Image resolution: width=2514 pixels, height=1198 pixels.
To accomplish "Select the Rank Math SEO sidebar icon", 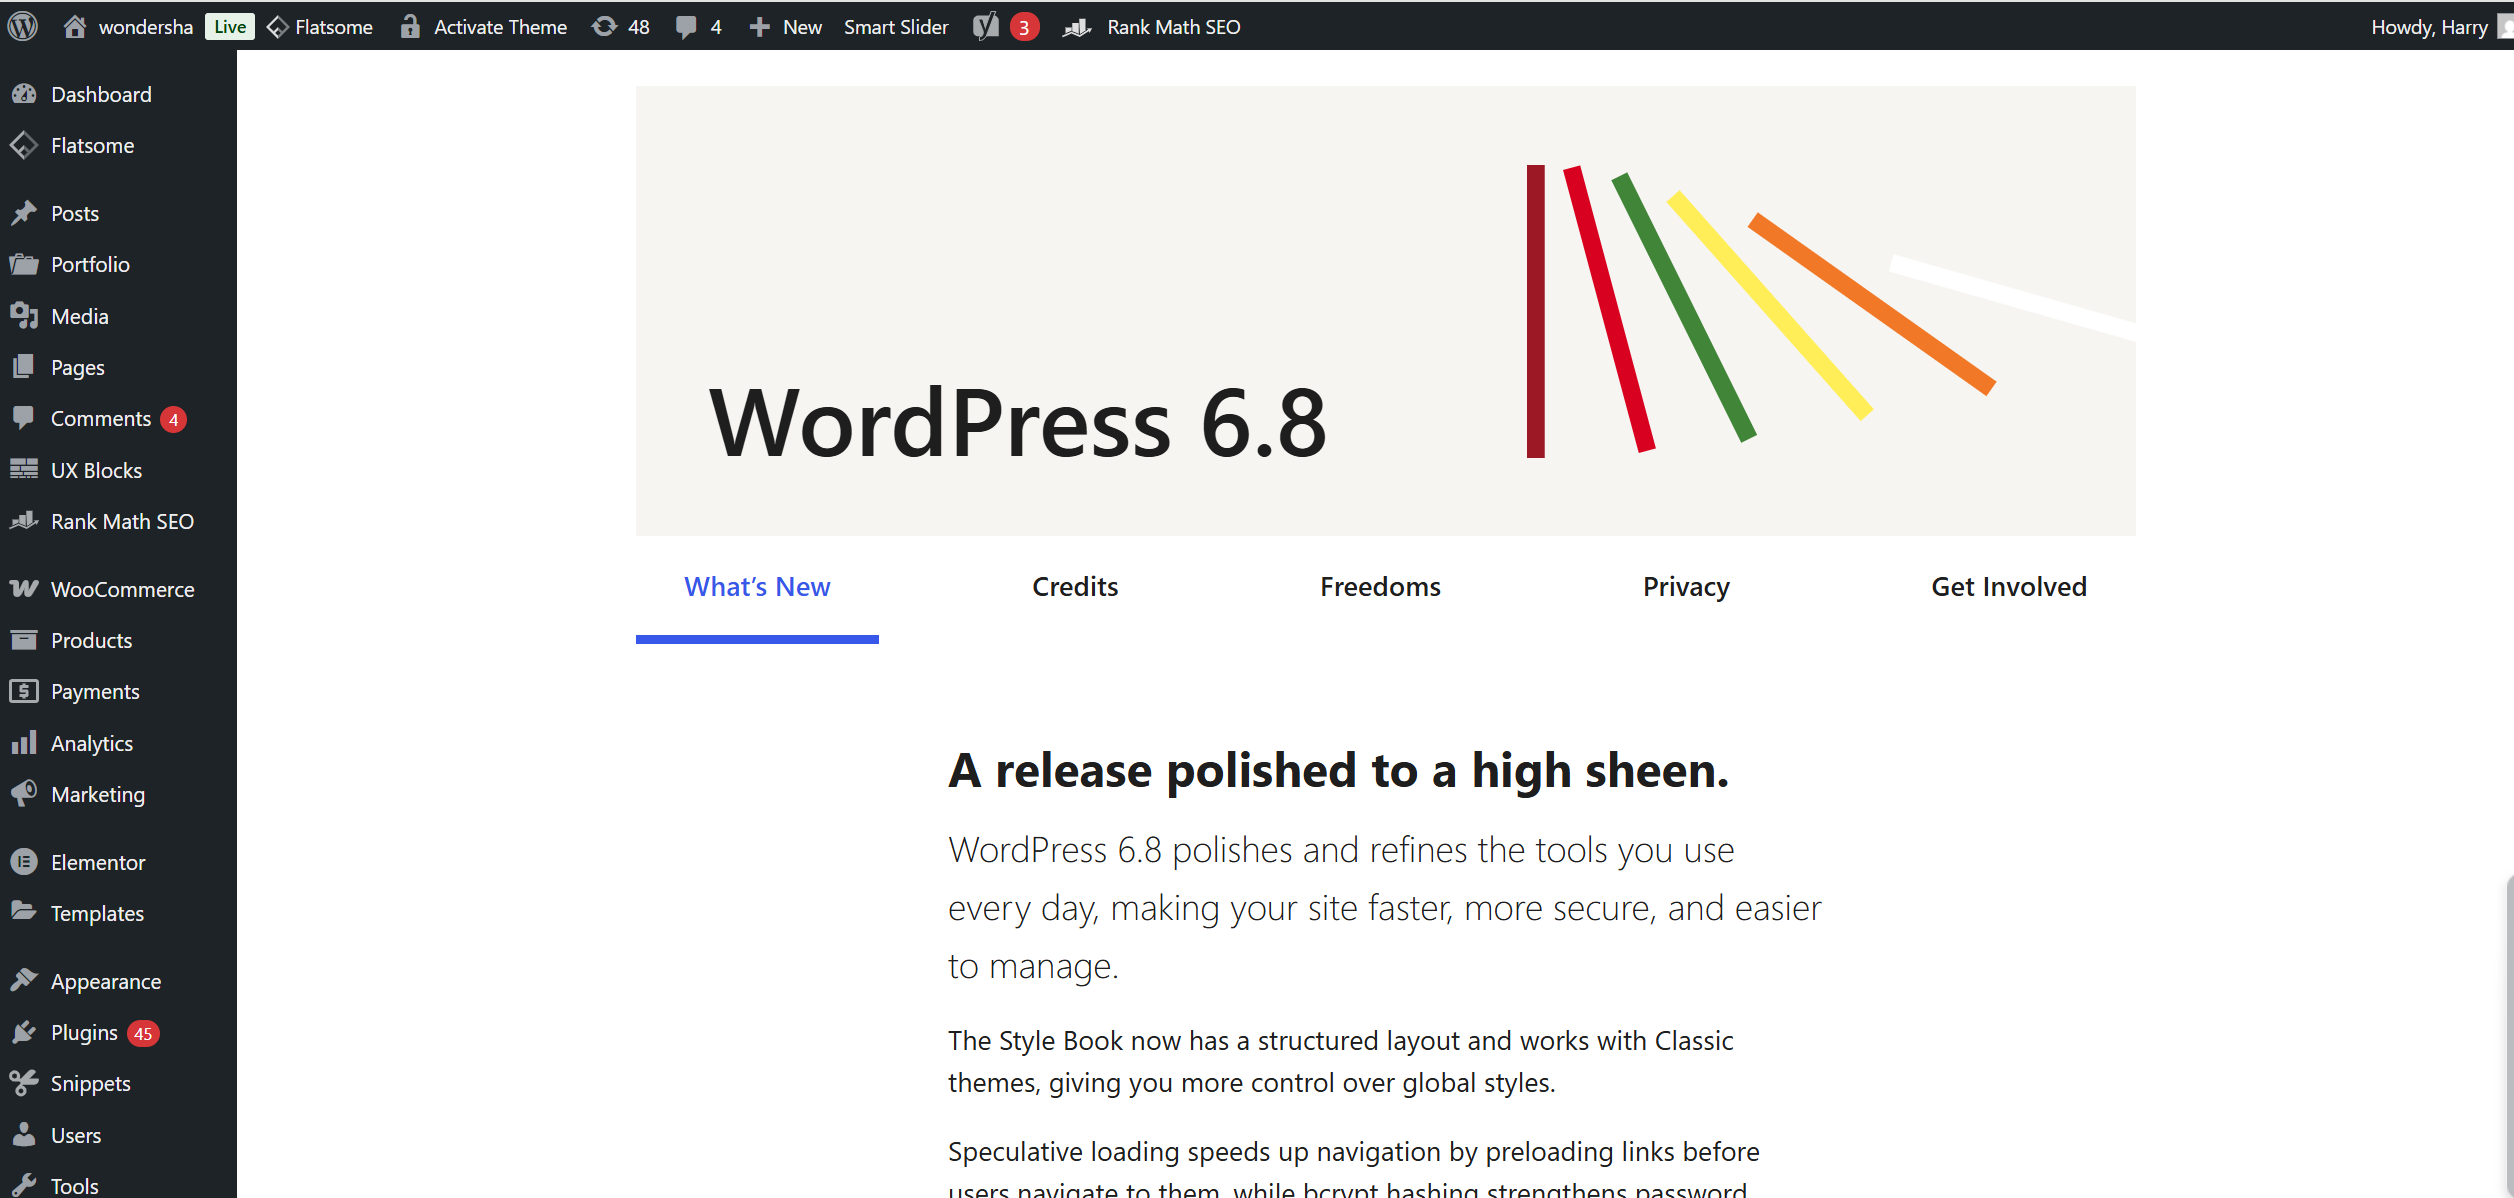I will click(x=24, y=520).
